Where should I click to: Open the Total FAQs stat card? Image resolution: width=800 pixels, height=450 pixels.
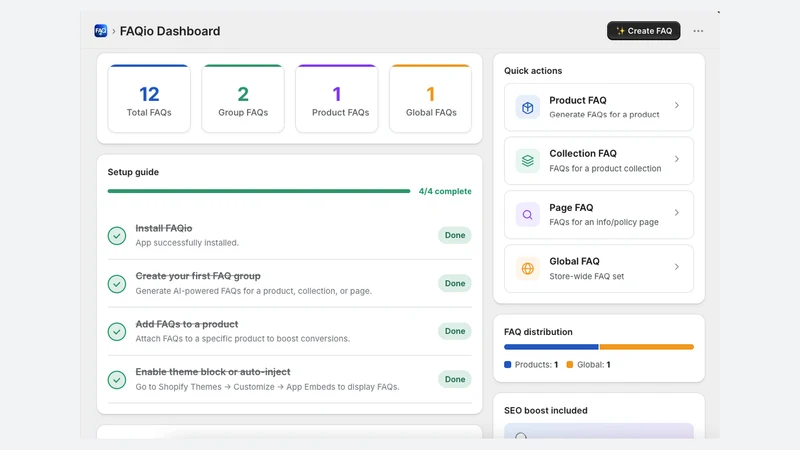149,98
